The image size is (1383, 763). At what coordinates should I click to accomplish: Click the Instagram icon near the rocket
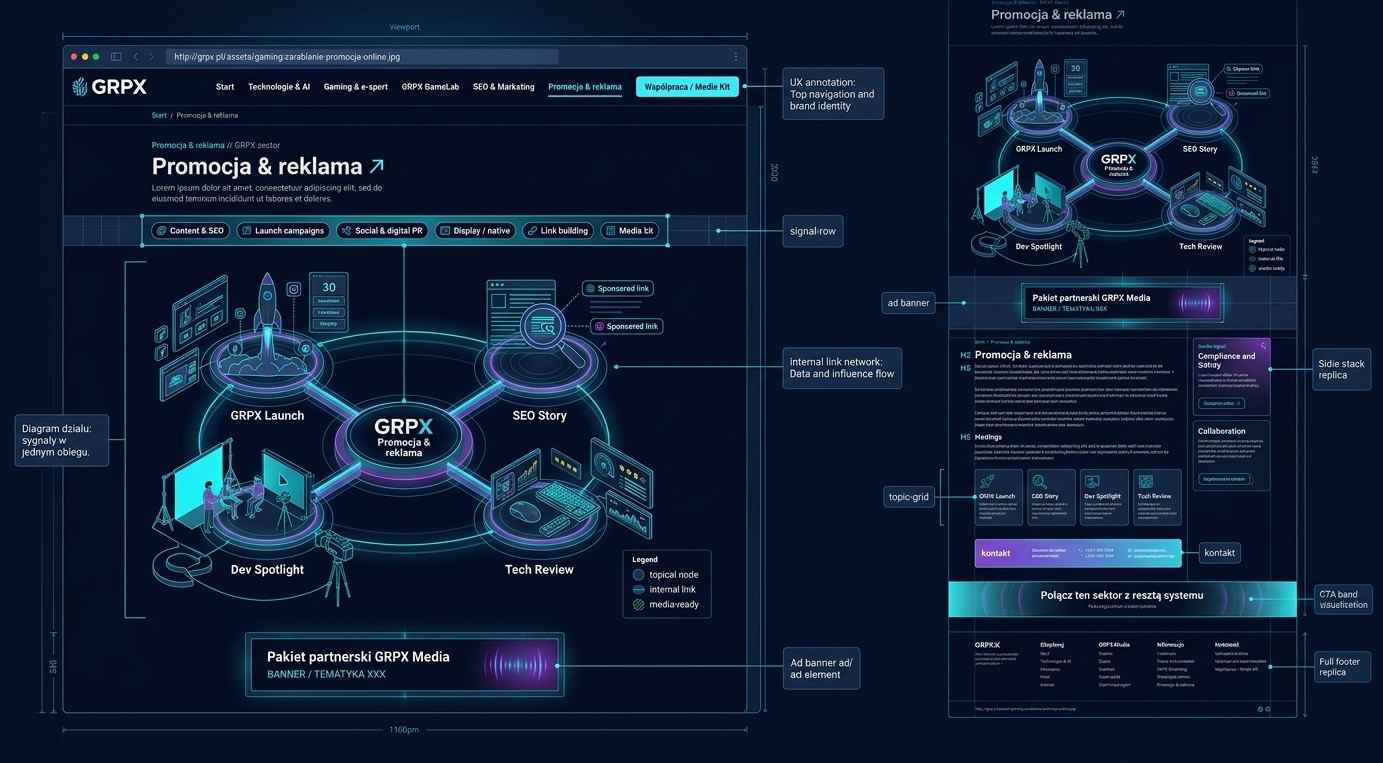tap(294, 289)
